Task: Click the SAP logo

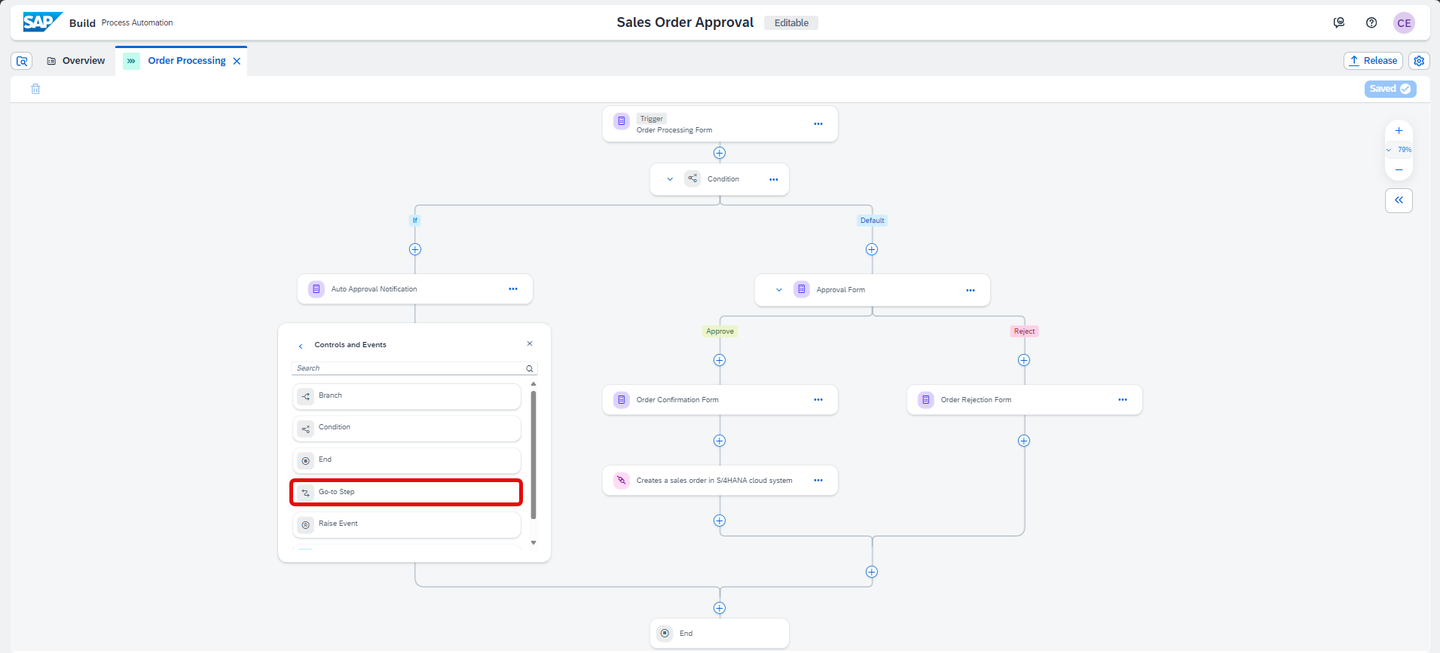Action: click(42, 22)
